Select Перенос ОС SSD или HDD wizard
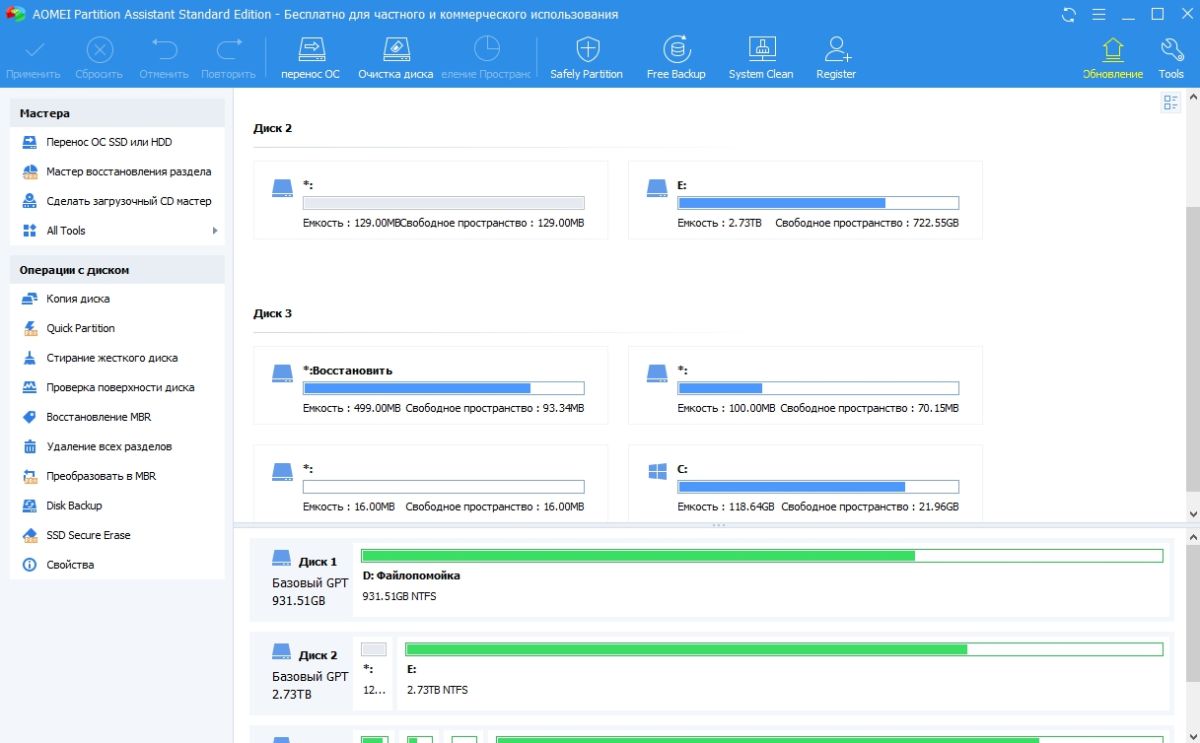 [109, 142]
